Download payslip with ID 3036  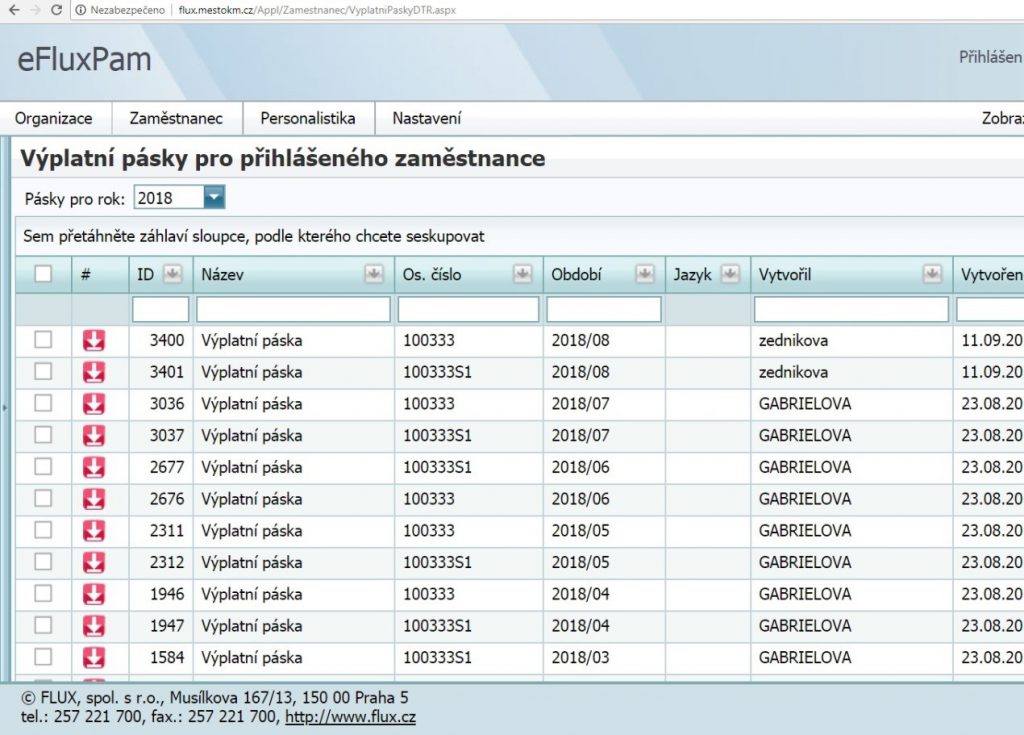[x=93, y=404]
